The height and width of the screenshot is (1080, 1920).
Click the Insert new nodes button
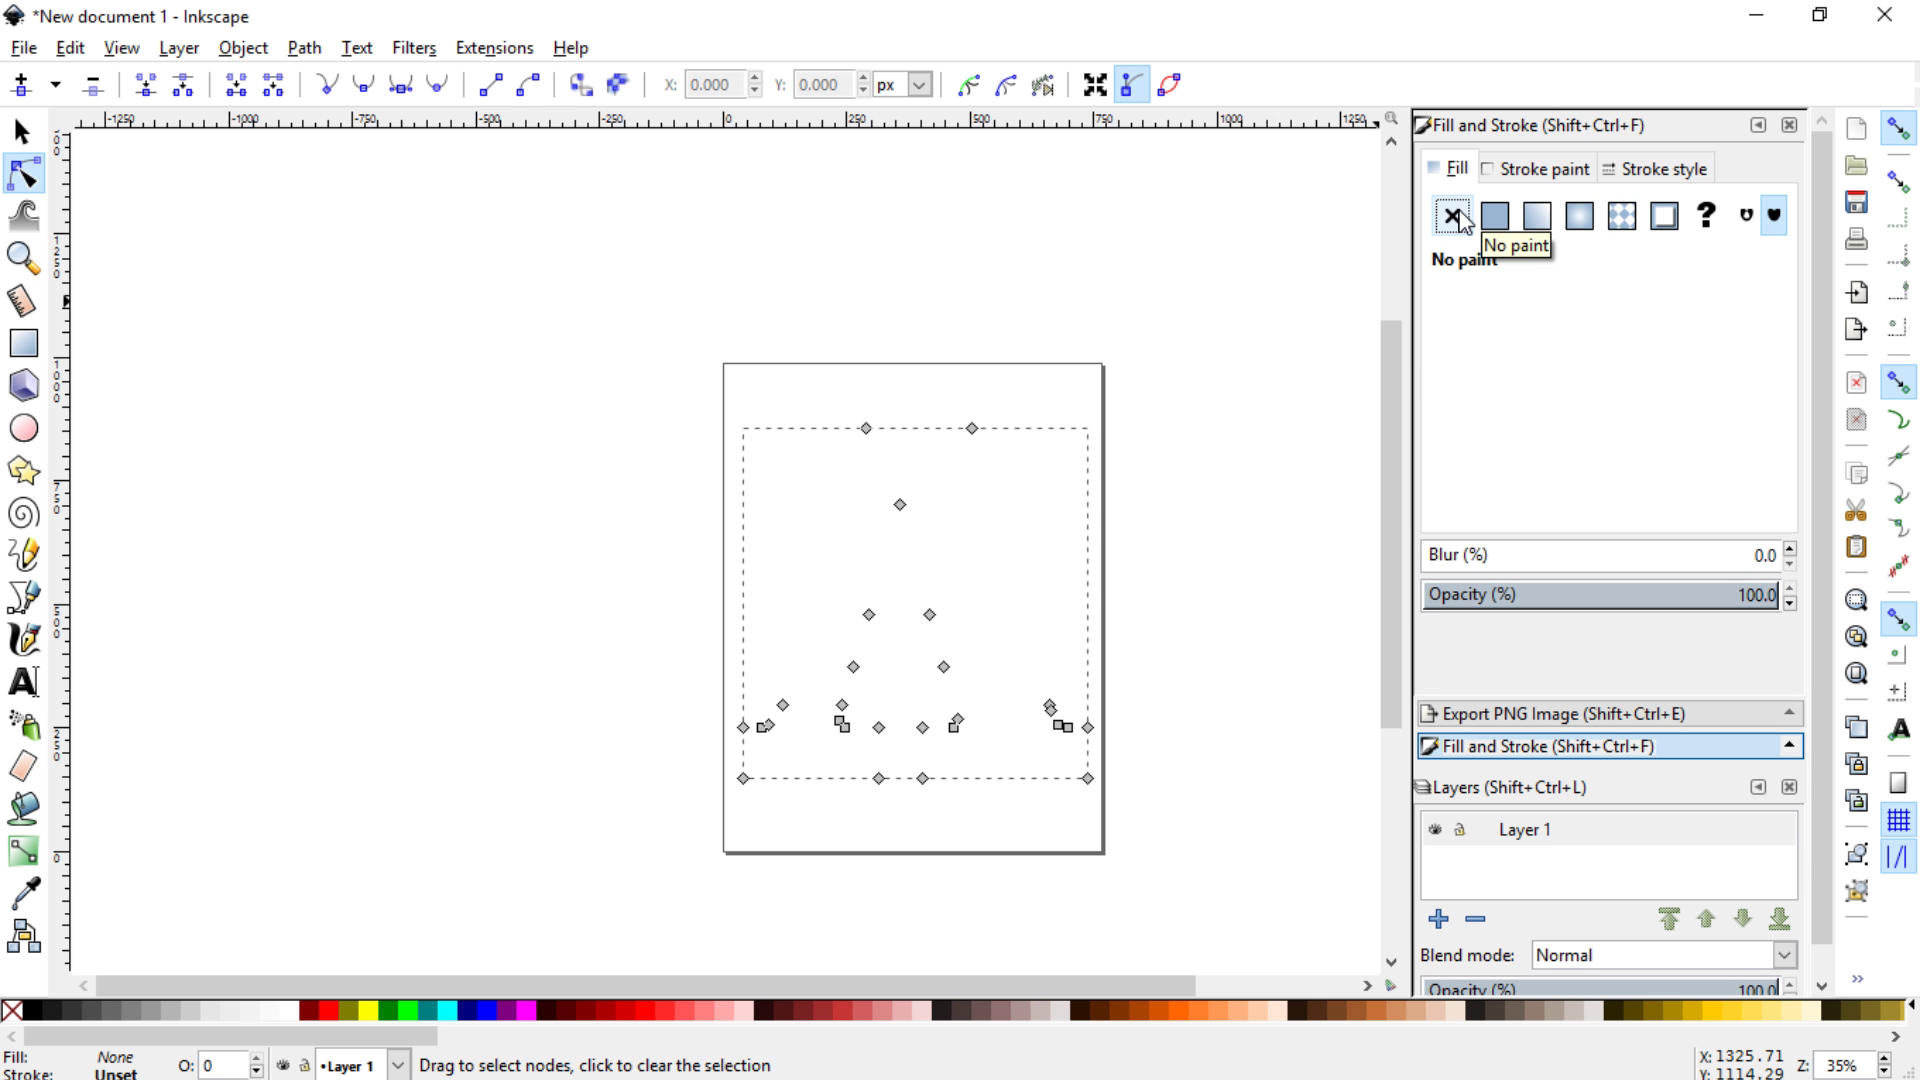pyautogui.click(x=21, y=85)
